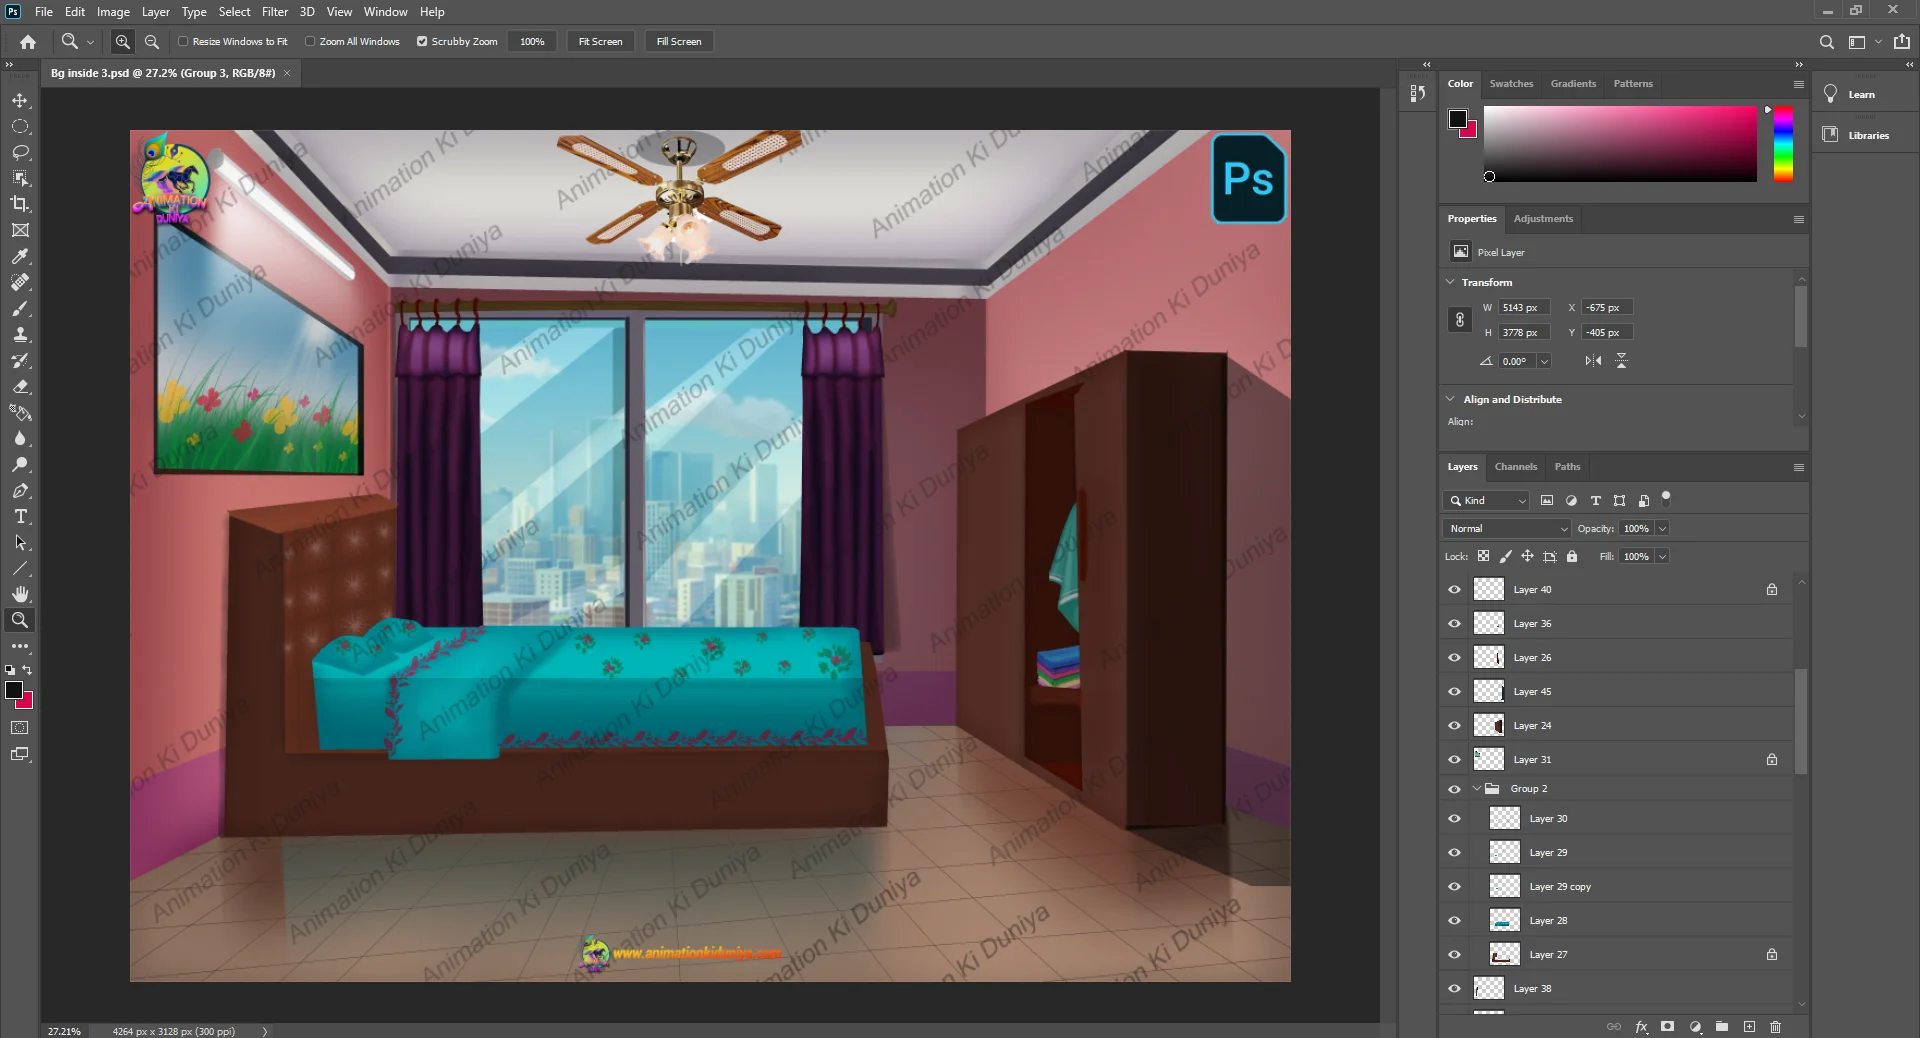
Task: Disable the Scrubby Zoom checkbox
Action: [422, 42]
